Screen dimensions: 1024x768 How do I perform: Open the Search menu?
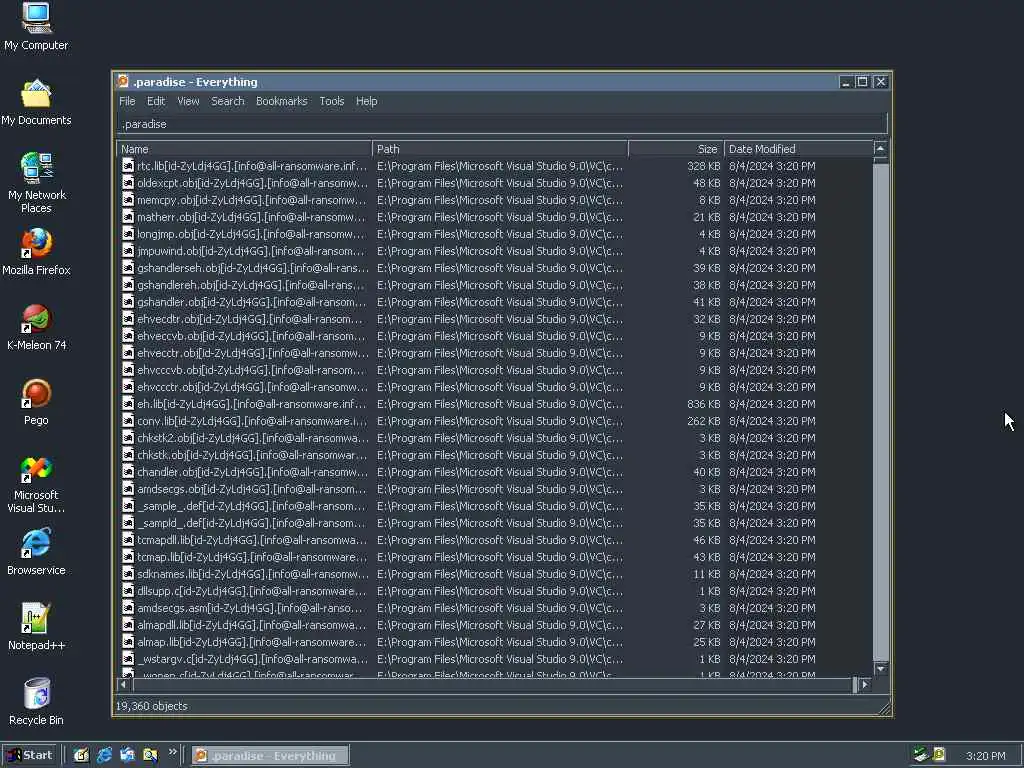(x=228, y=101)
